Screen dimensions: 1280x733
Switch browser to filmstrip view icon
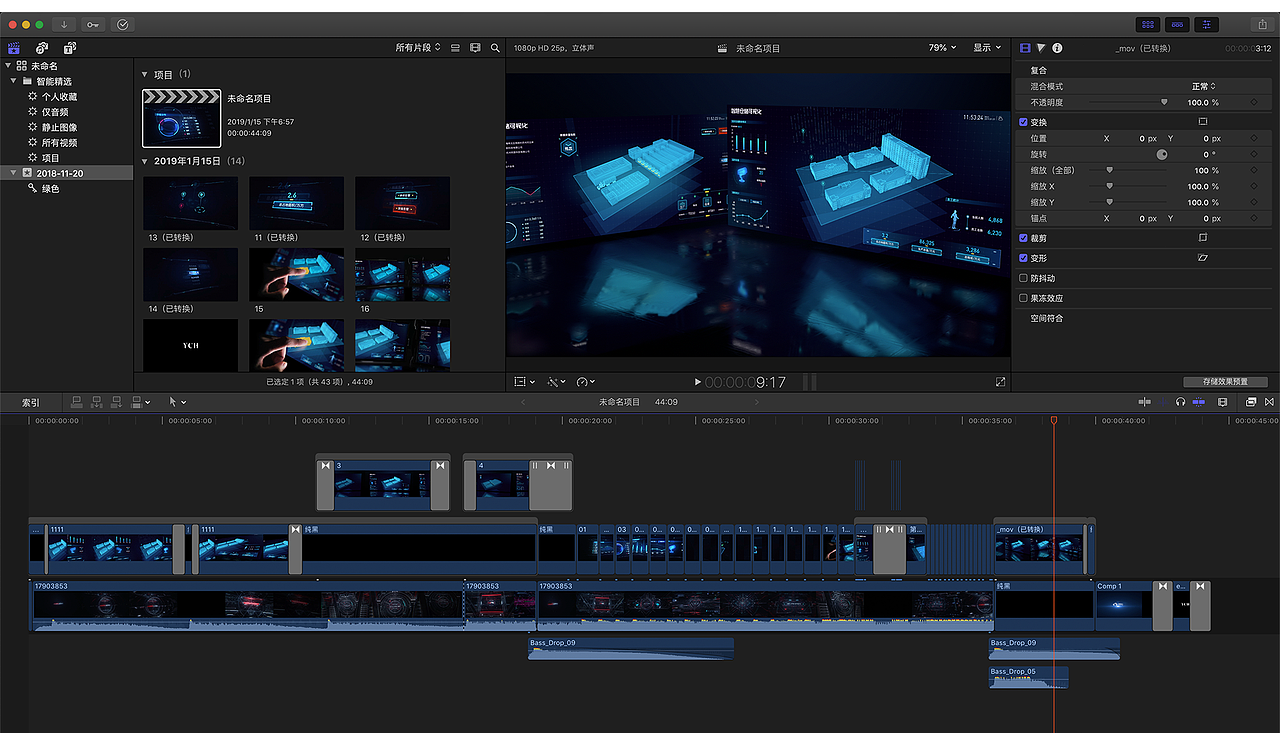475,48
